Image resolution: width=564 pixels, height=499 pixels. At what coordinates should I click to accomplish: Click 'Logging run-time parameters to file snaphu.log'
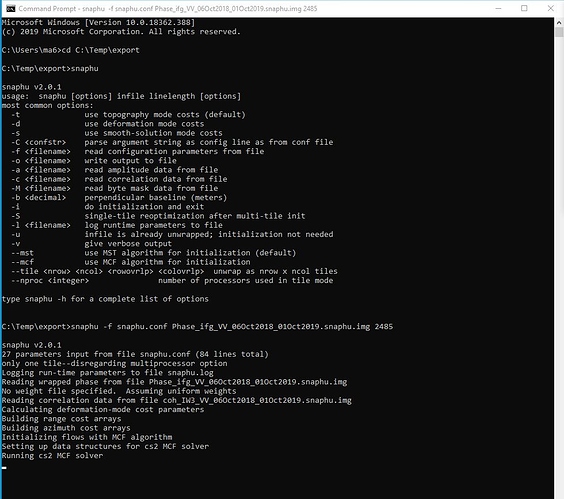click(x=108, y=373)
